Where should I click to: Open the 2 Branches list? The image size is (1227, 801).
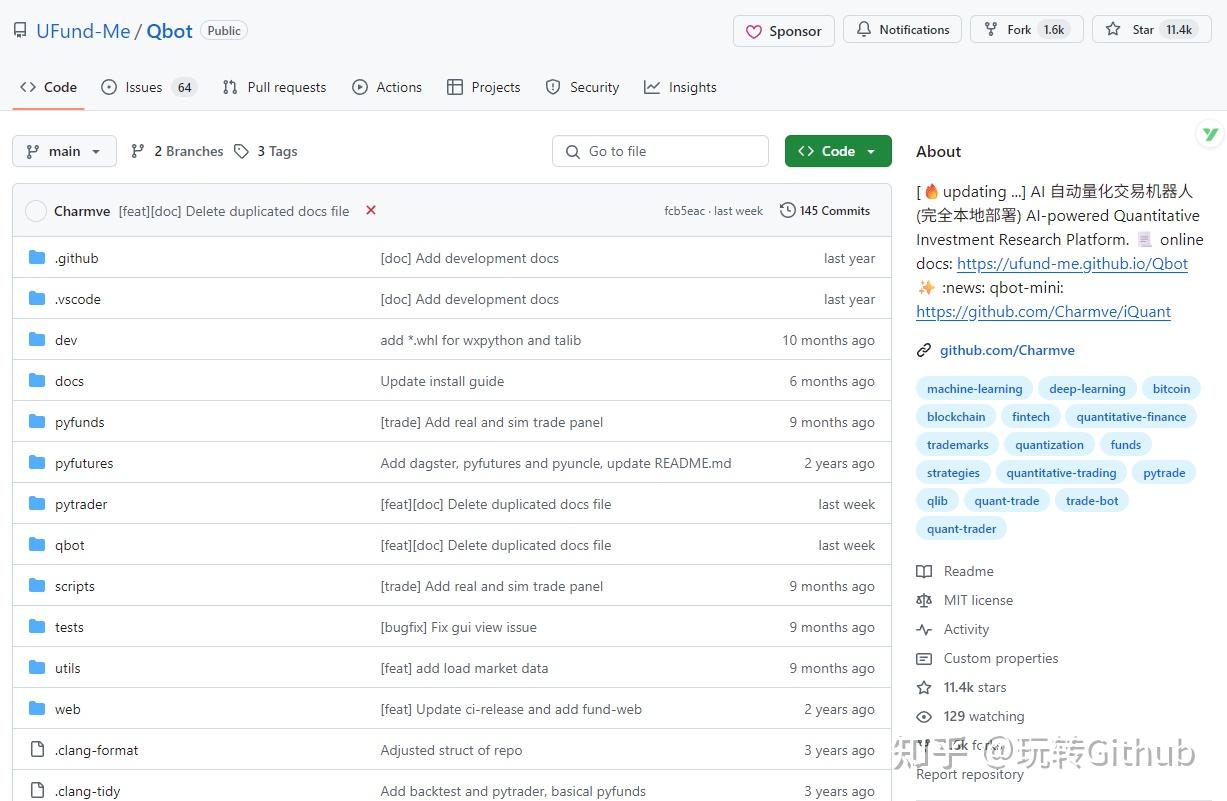(x=177, y=151)
